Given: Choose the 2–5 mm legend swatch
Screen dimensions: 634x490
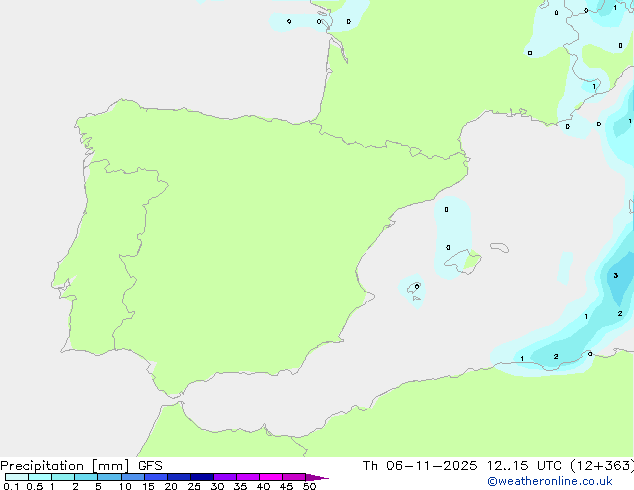Looking at the screenshot, I should [x=86, y=477].
